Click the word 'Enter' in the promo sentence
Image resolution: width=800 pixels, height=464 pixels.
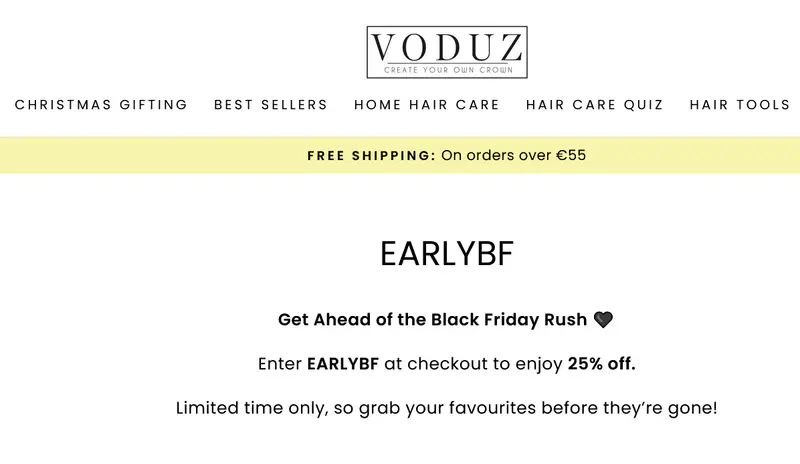tap(280, 364)
